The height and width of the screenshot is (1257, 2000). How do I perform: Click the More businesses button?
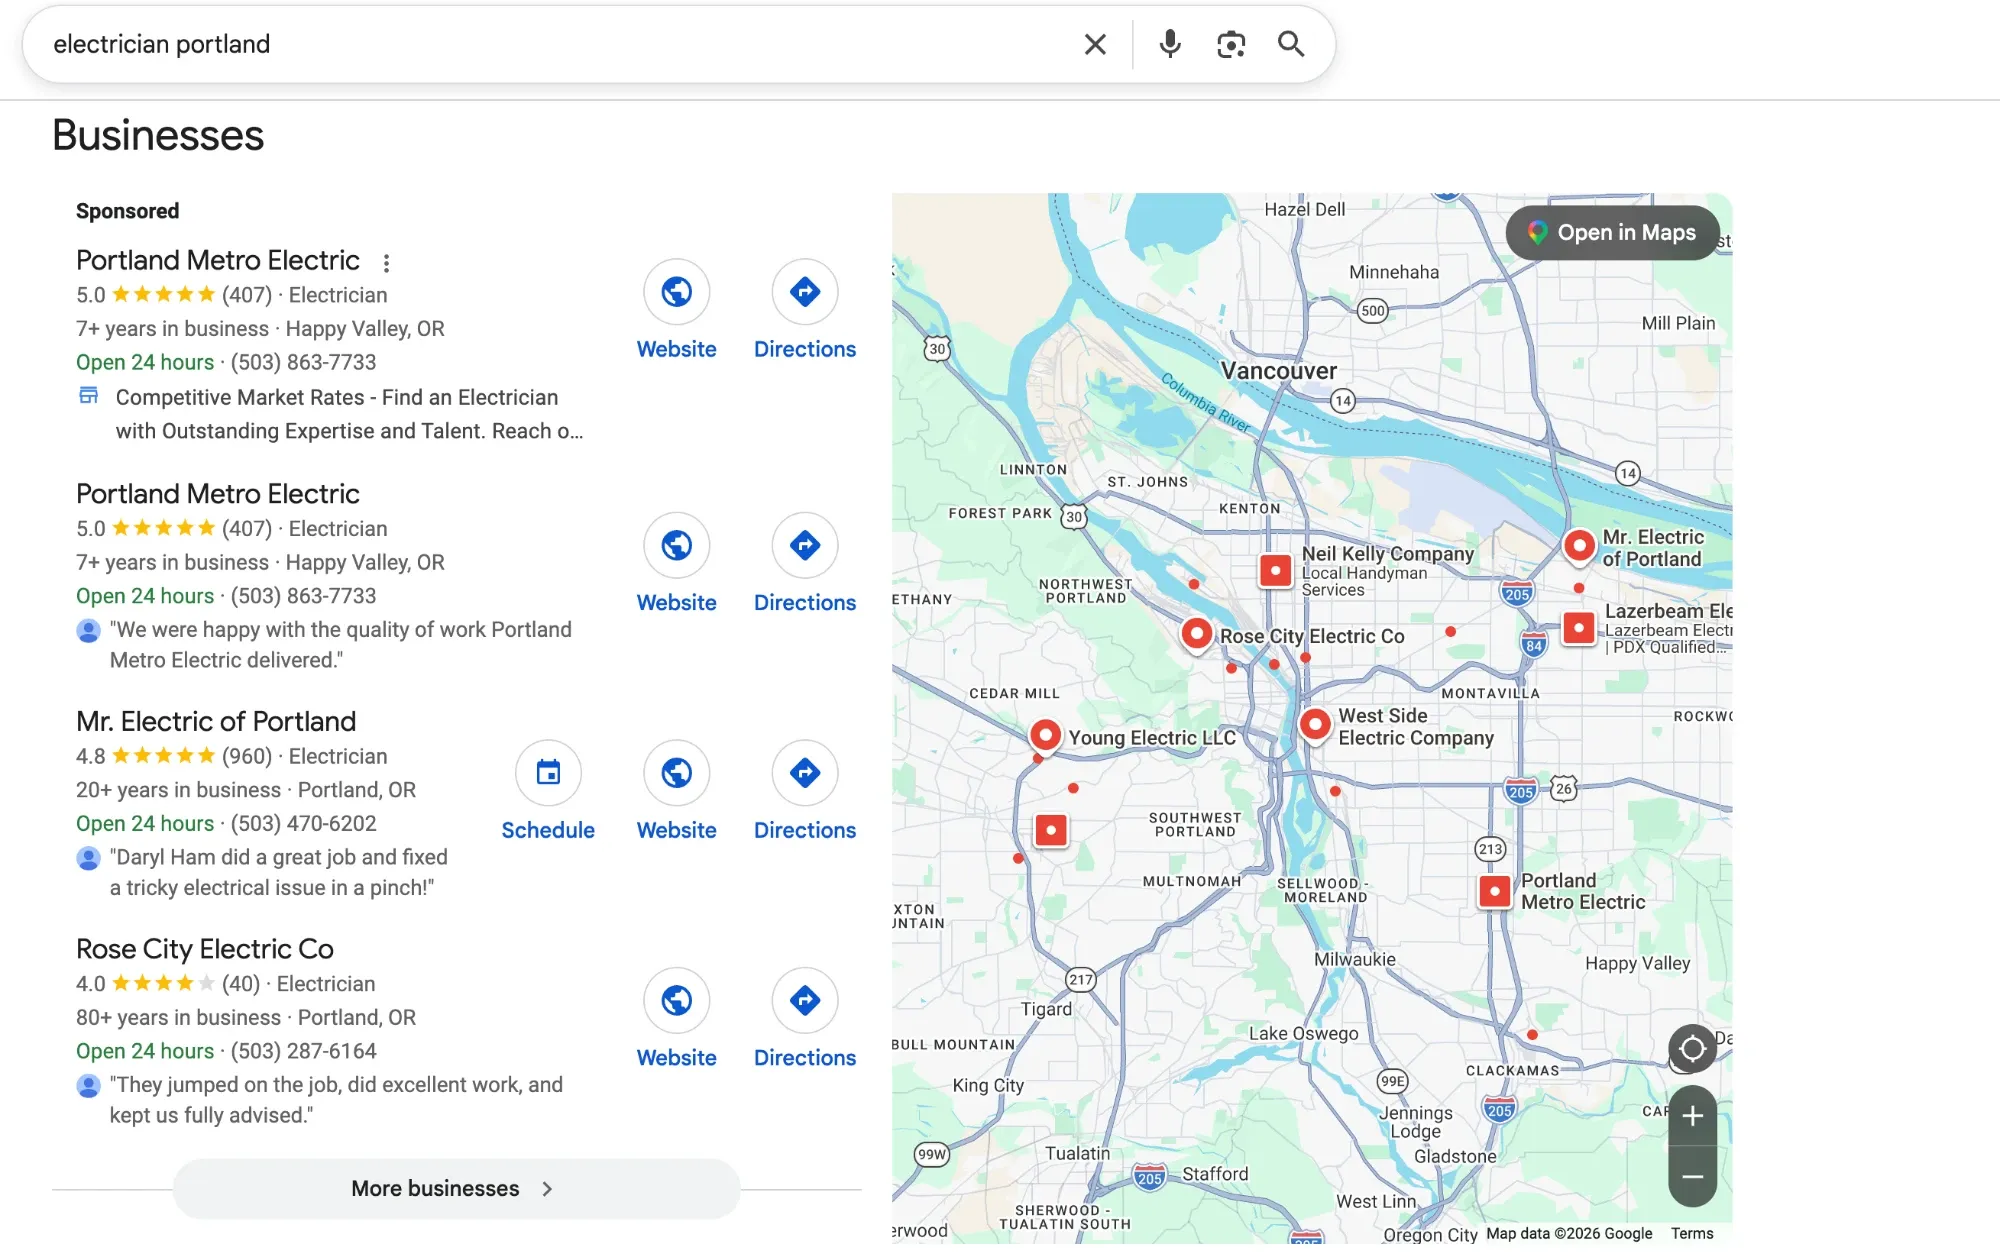click(456, 1188)
